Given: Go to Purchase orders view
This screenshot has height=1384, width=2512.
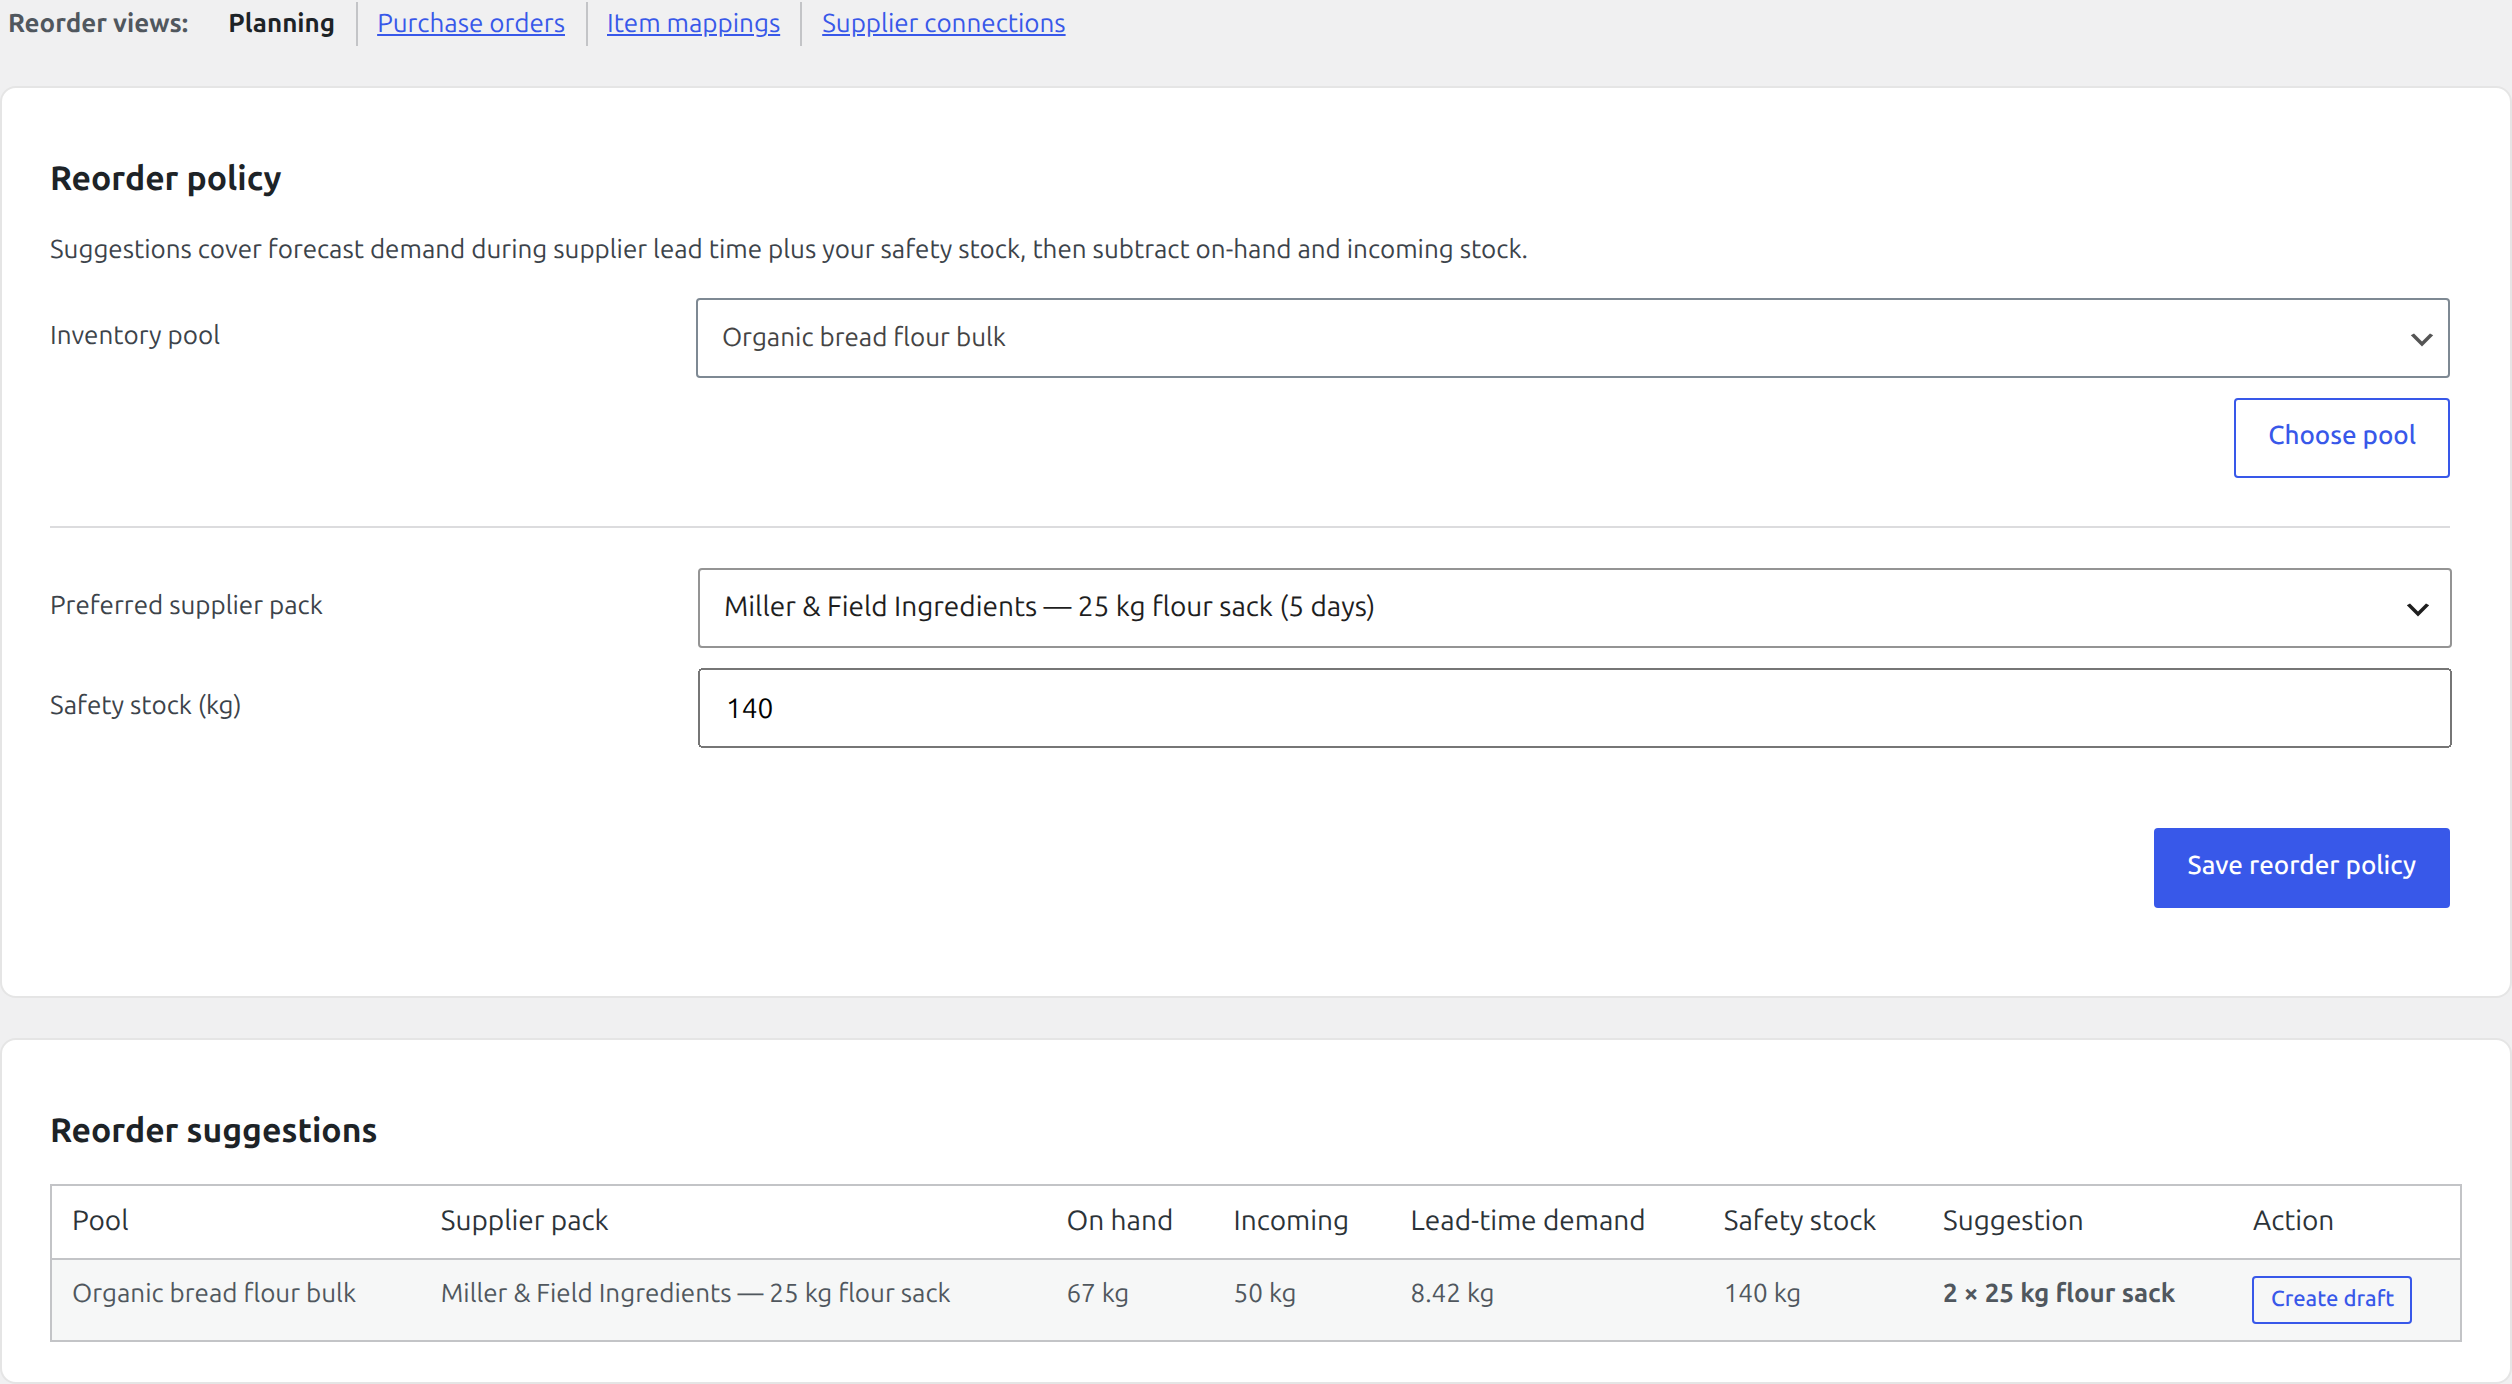Looking at the screenshot, I should pos(470,23).
